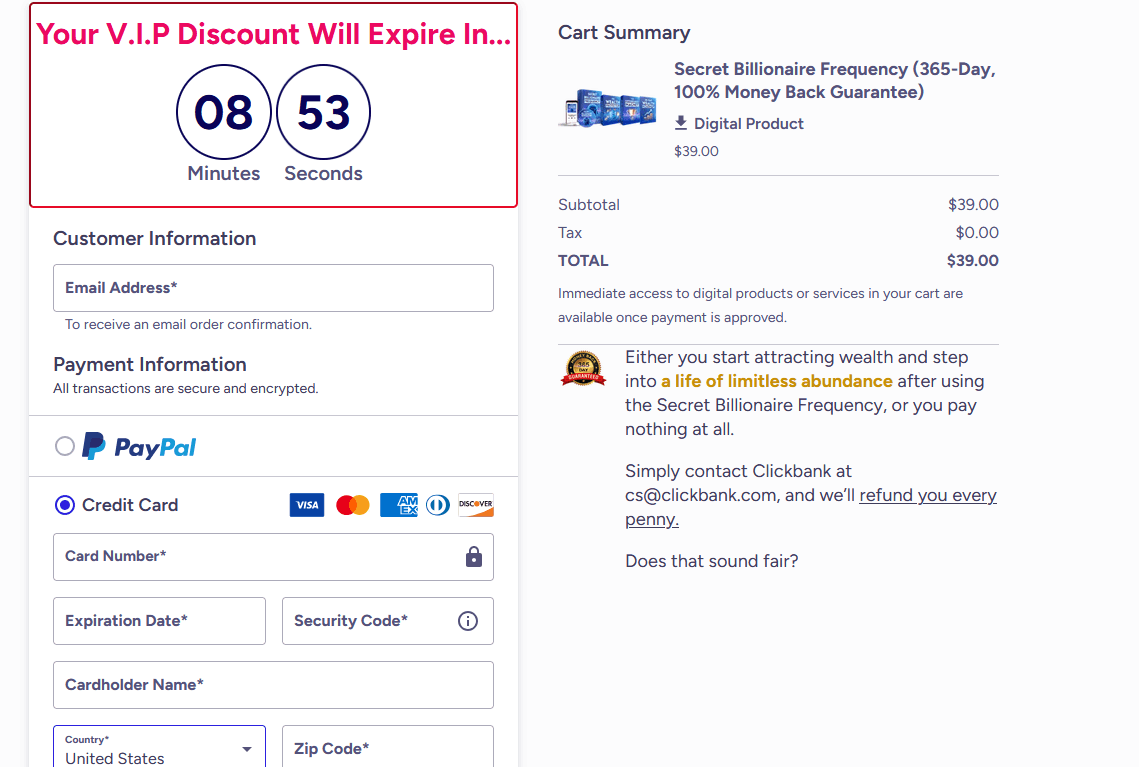Click the Security Code info icon
Screen dimensions: 1139x767
coord(467,621)
